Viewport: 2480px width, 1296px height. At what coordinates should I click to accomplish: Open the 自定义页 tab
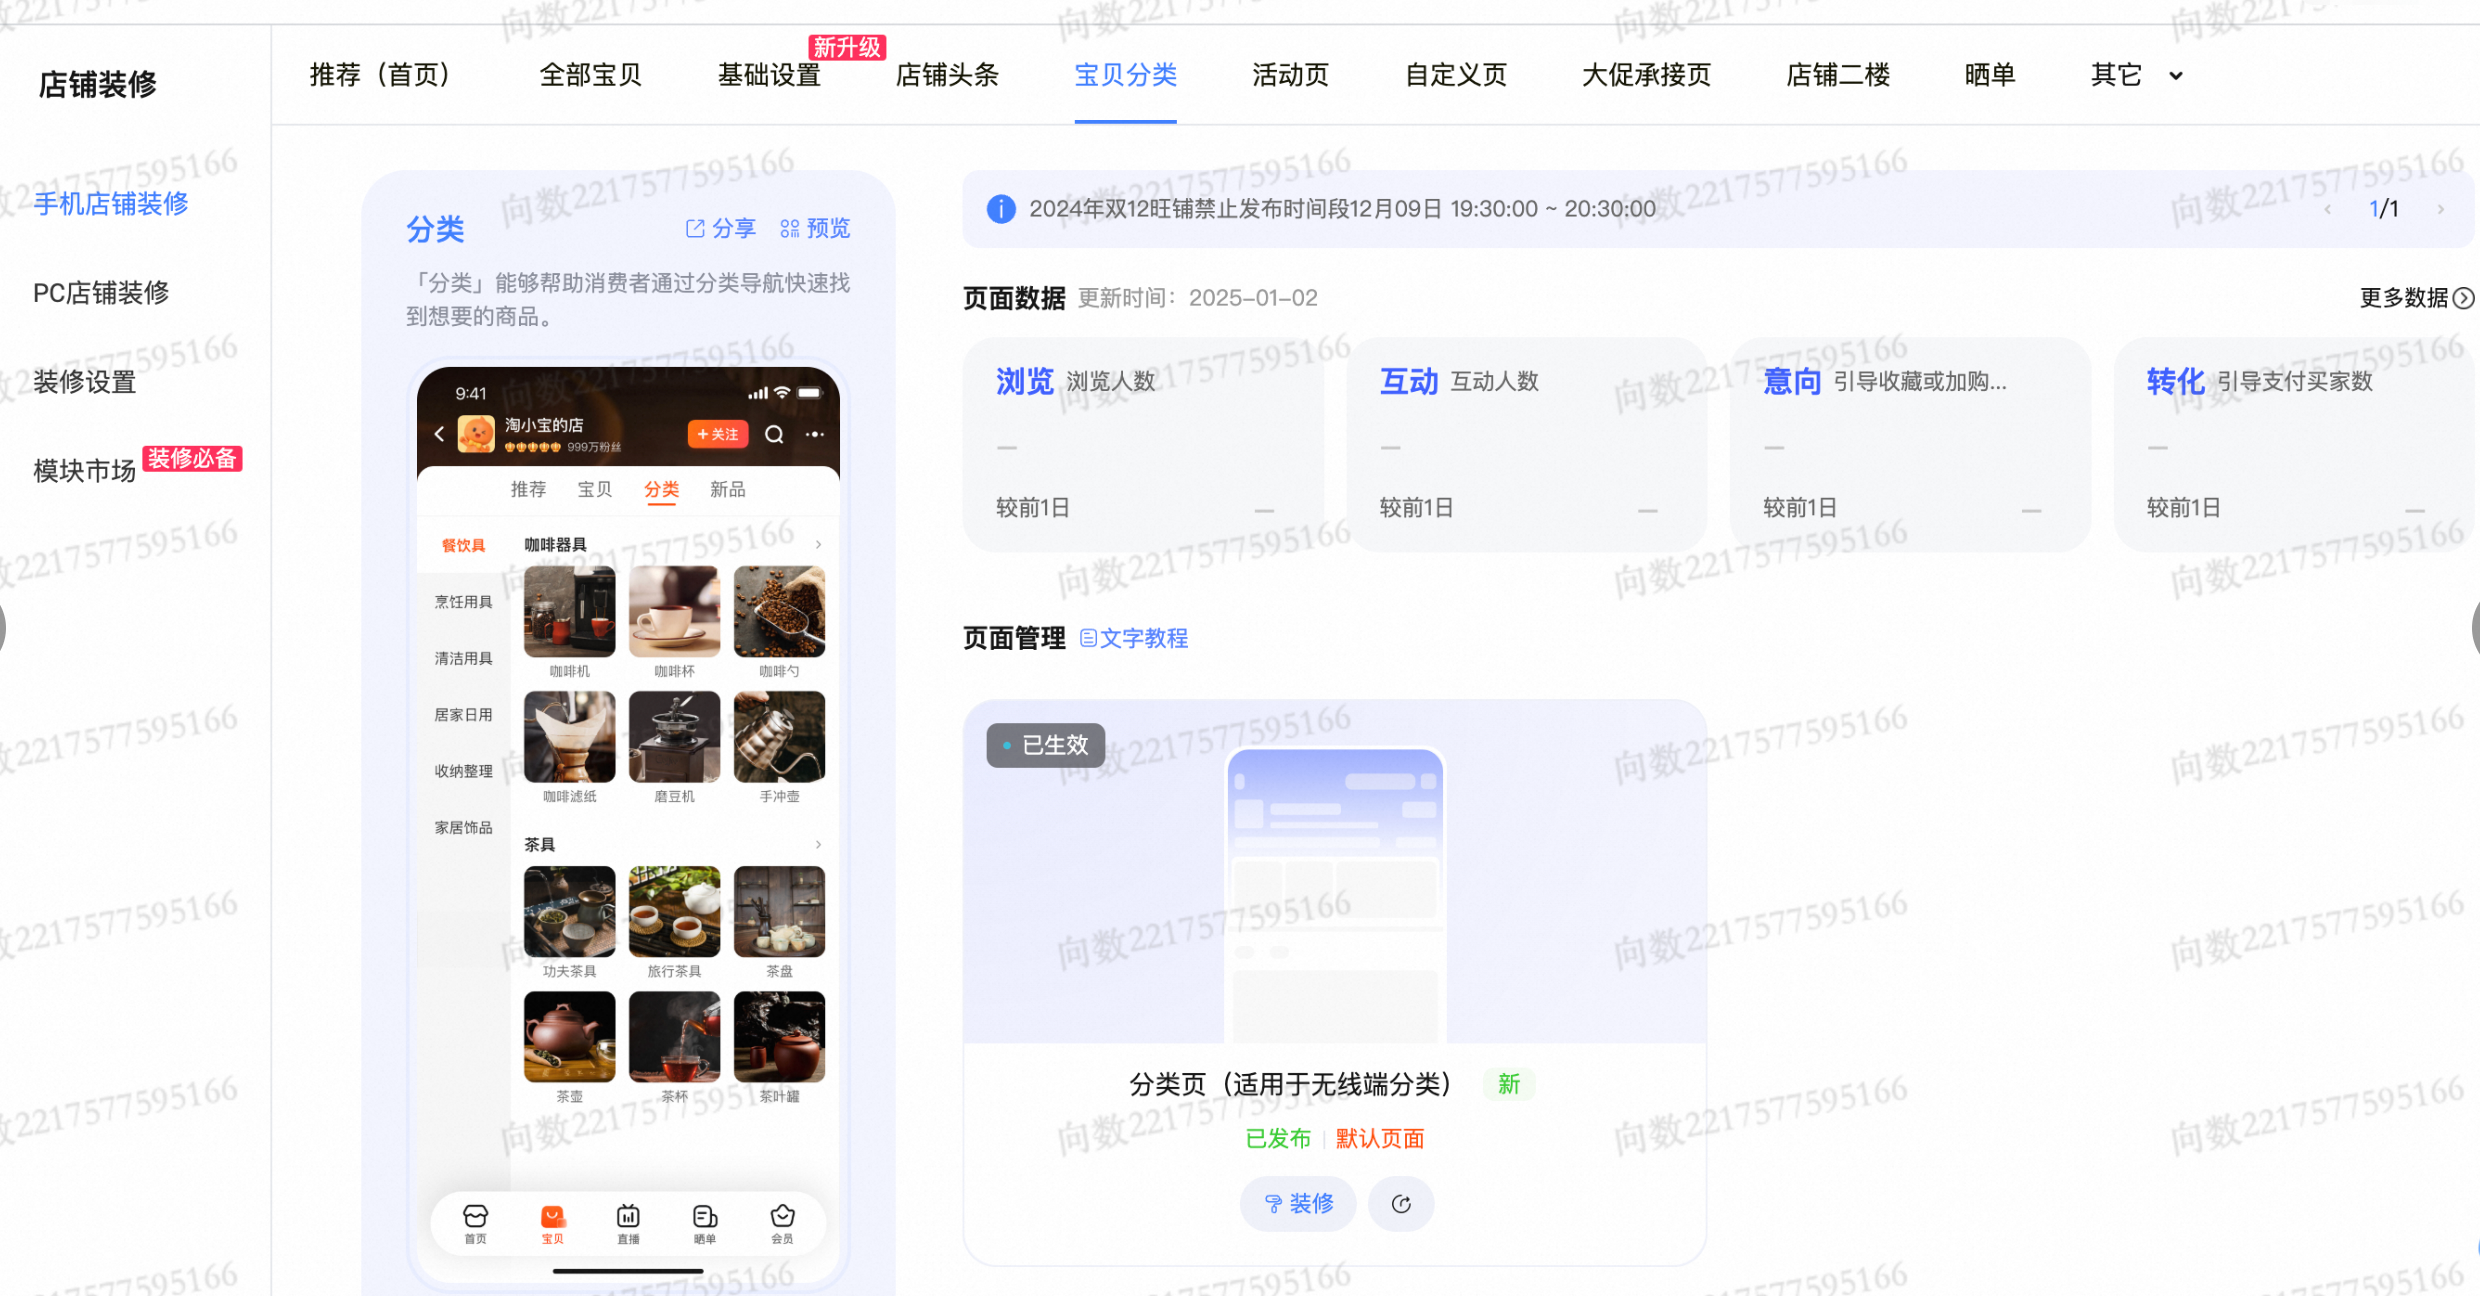[1456, 75]
